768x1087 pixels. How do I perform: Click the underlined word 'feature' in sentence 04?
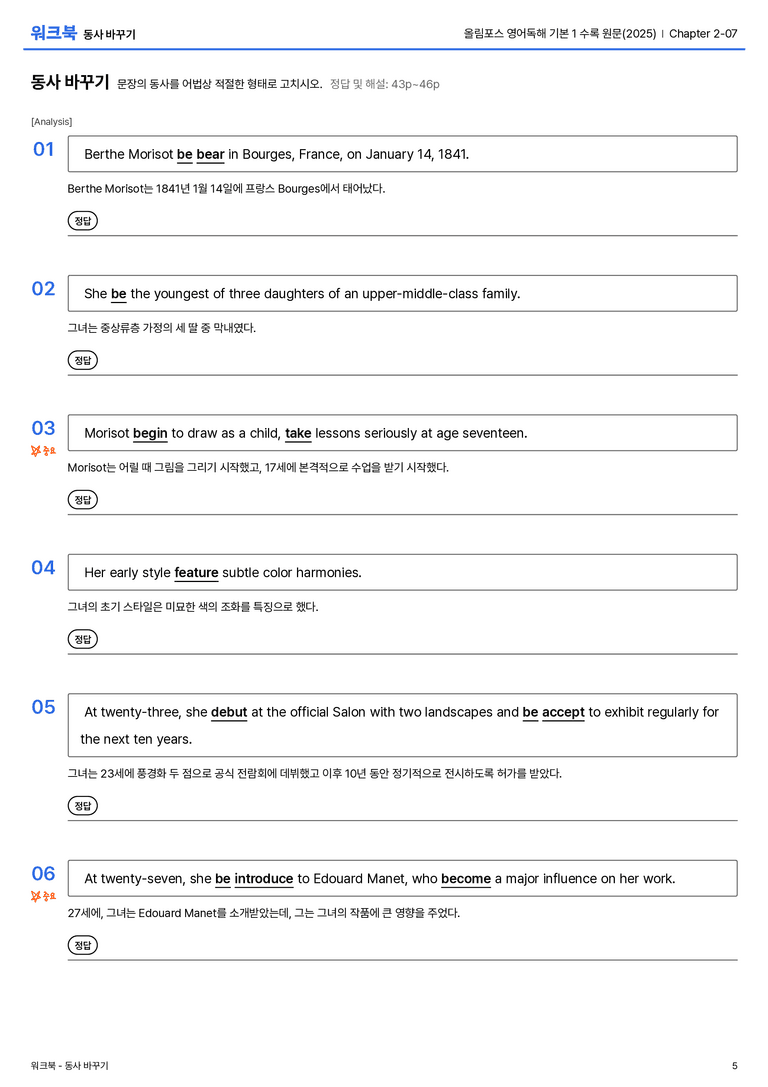tap(196, 573)
